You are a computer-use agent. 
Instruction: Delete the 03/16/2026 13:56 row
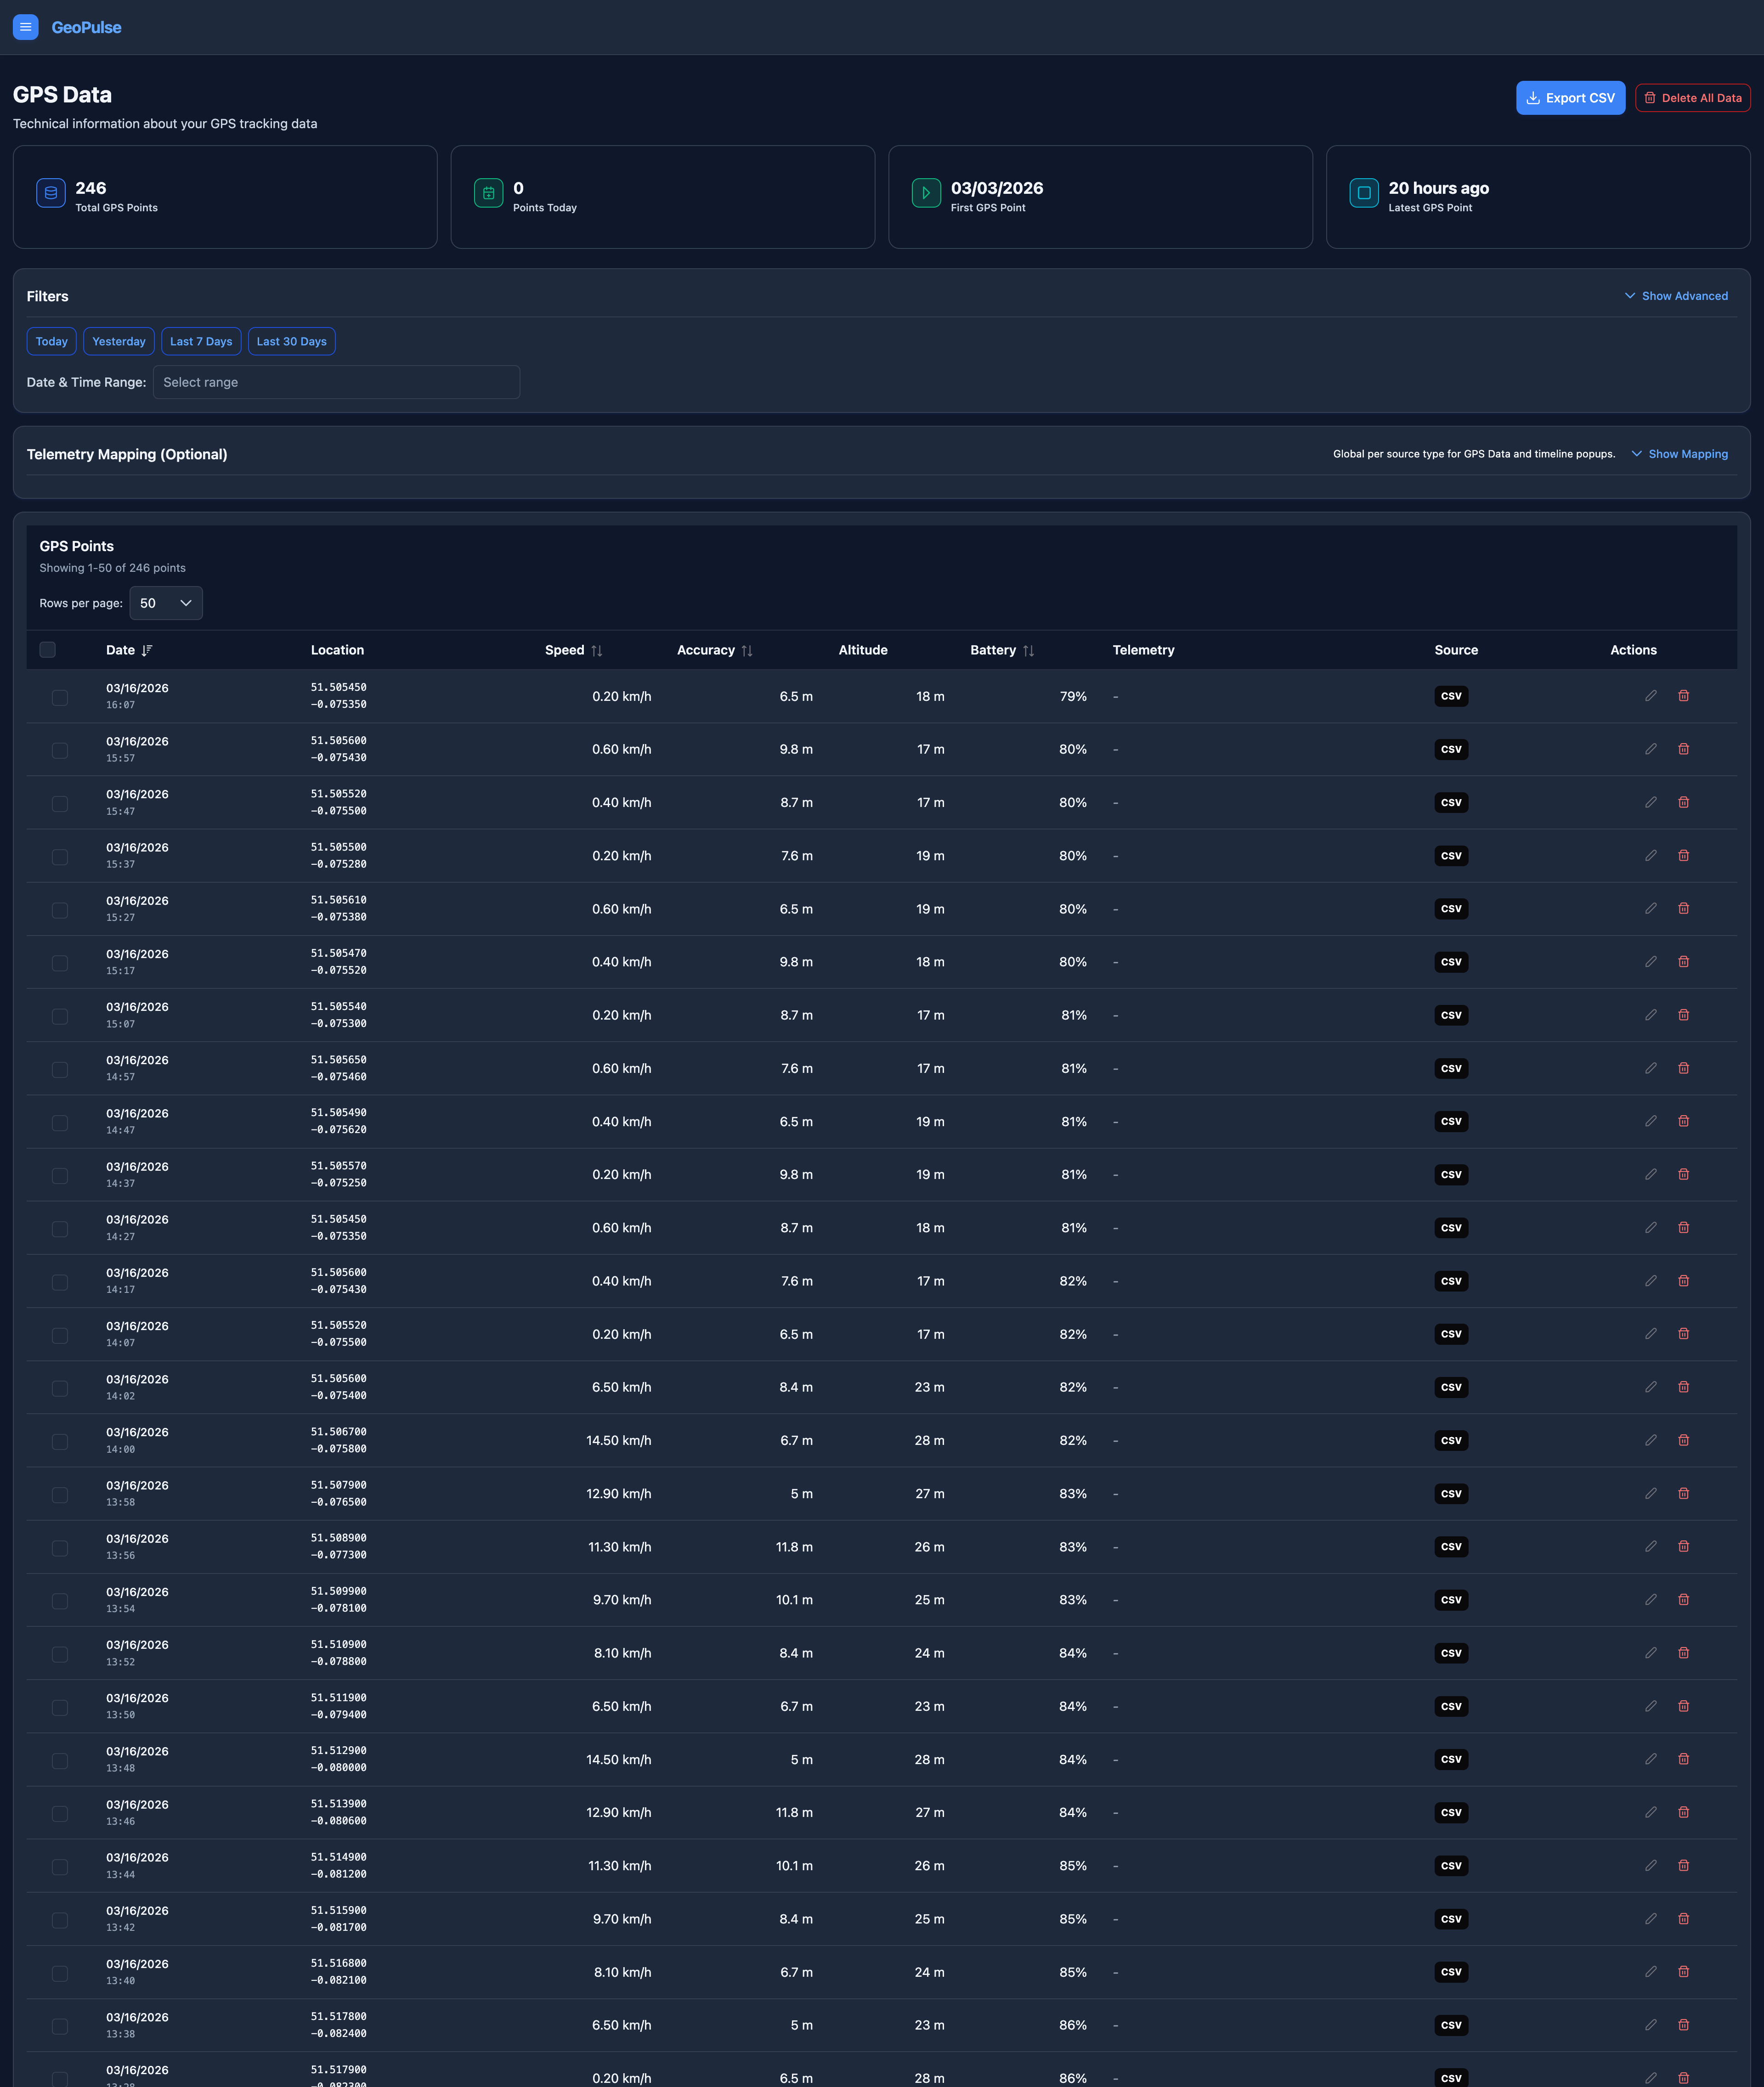coord(1684,1546)
